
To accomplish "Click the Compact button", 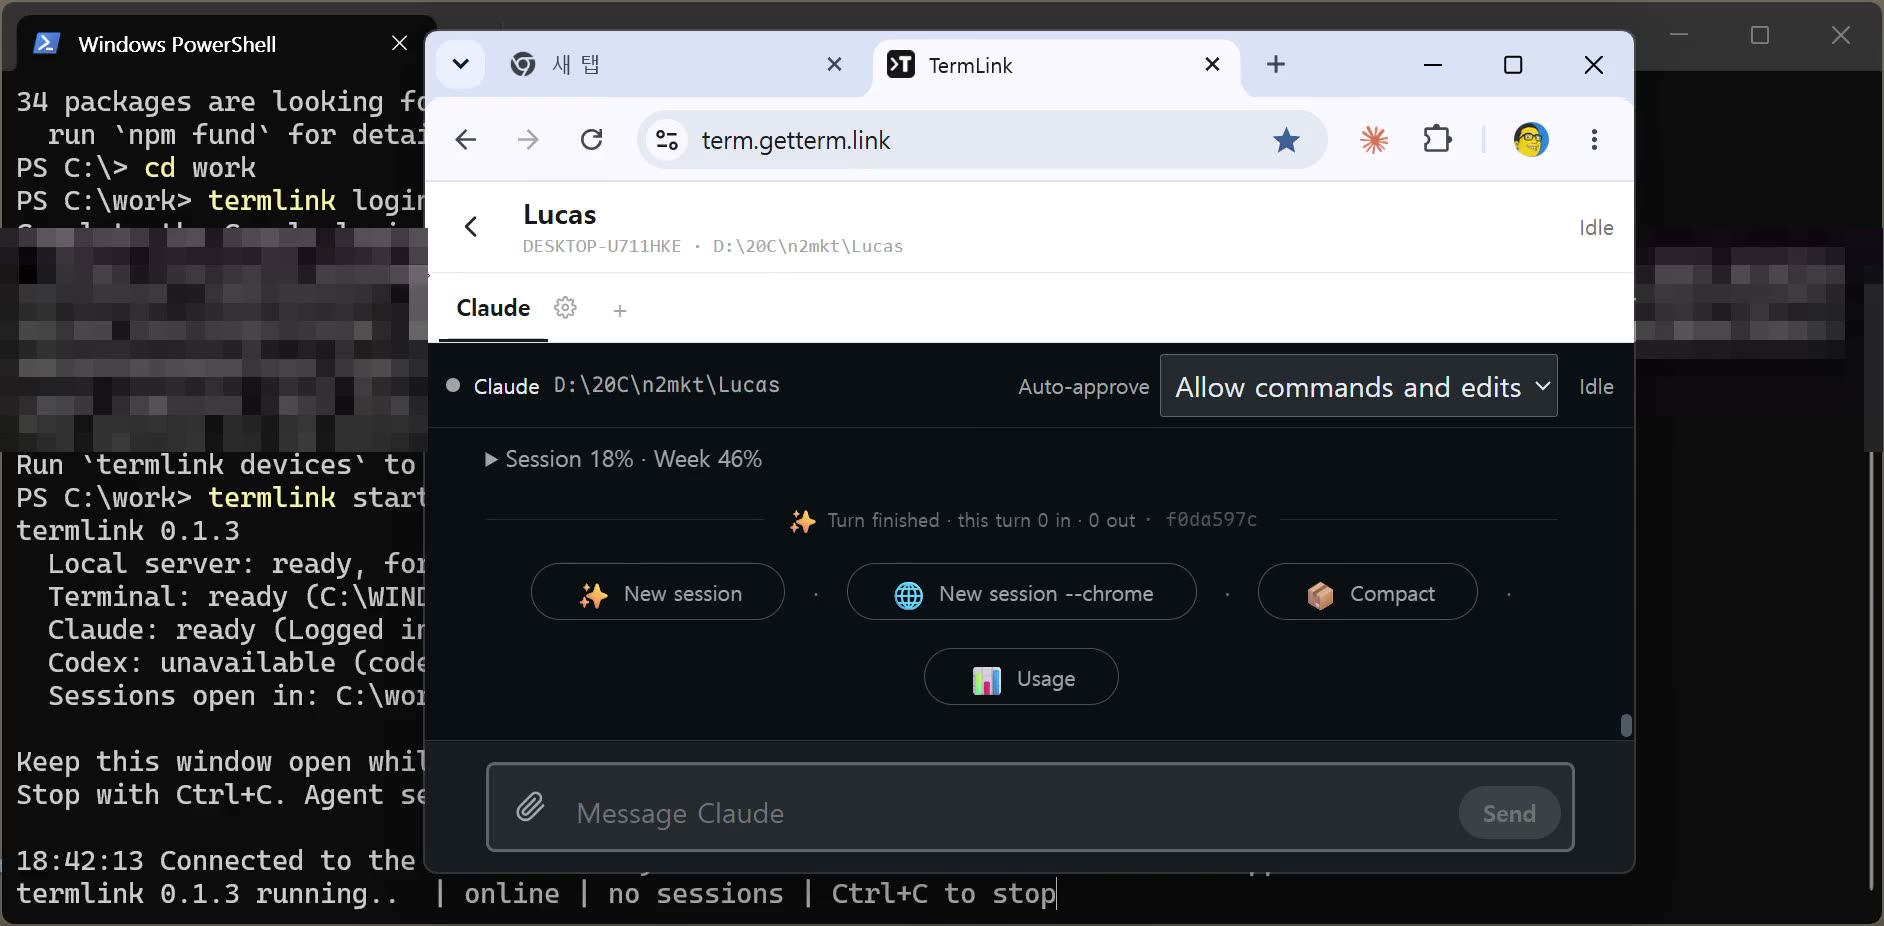I will tap(1367, 592).
